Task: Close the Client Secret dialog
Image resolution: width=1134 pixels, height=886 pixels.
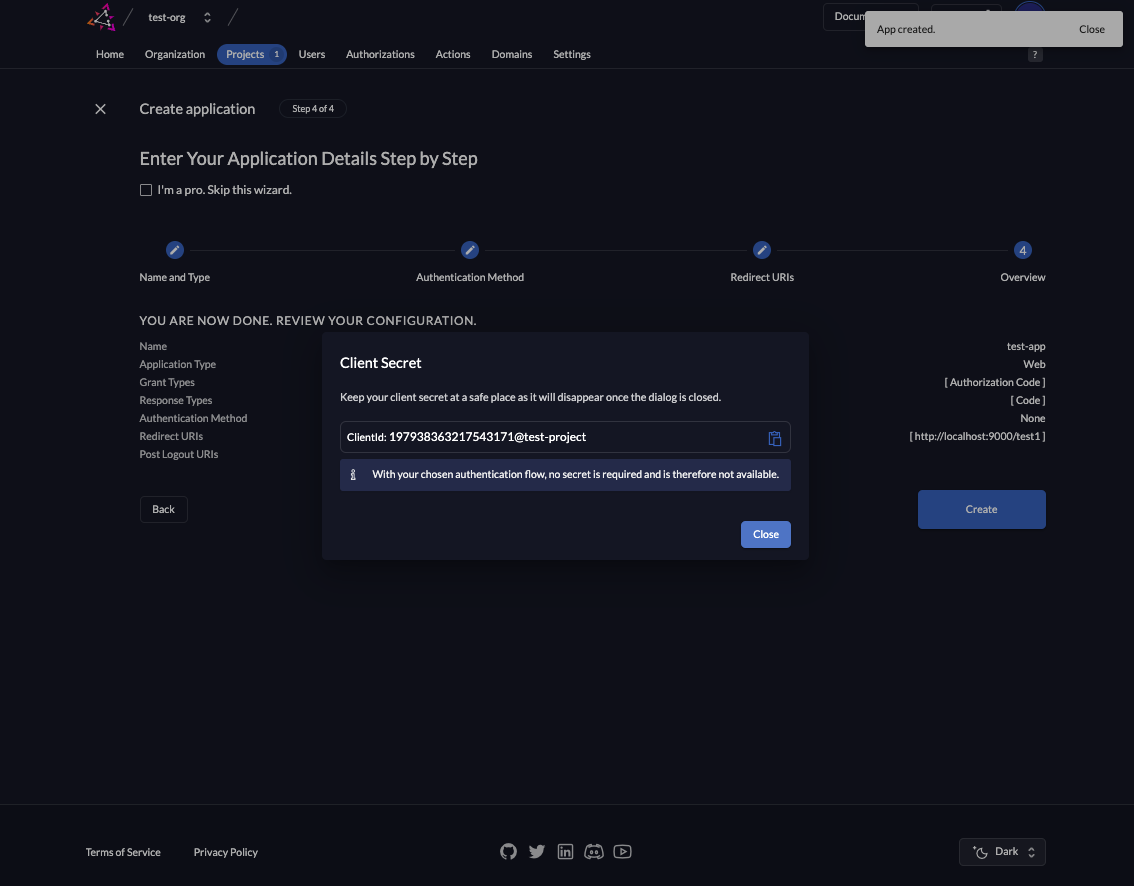Action: [766, 534]
